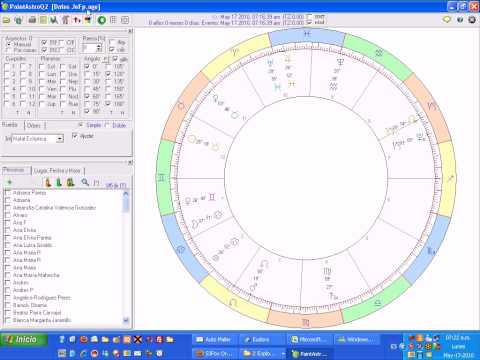Select Alvaro in the persons list
Viewport: 480px width, 360px height.
coord(20,215)
